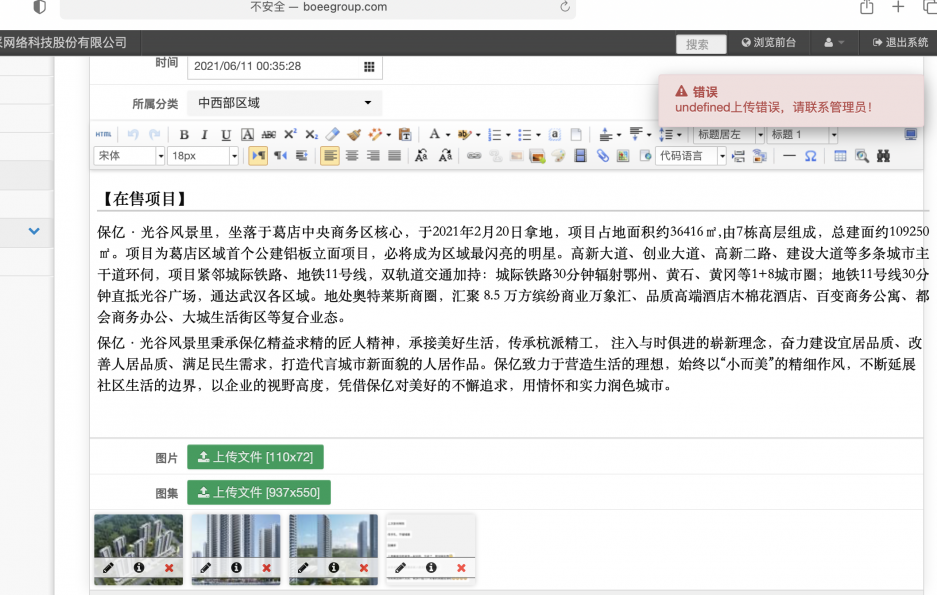
Task: Delete the first gallery image
Action: (x=169, y=568)
